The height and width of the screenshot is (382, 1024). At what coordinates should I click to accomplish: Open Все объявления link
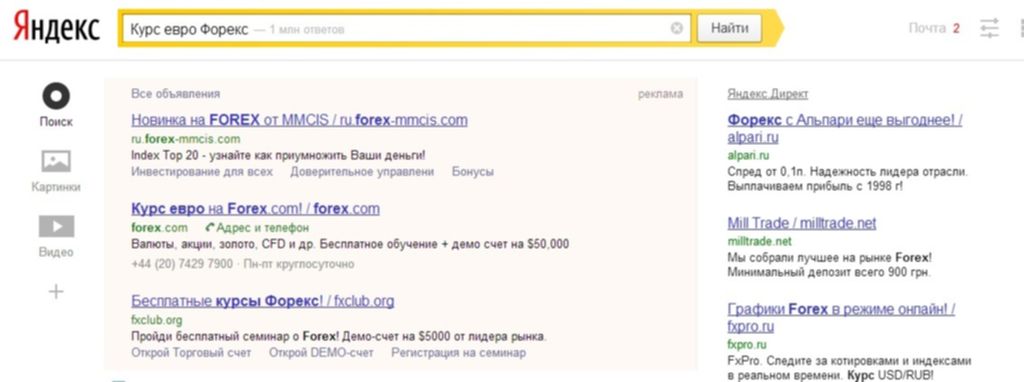pyautogui.click(x=176, y=94)
